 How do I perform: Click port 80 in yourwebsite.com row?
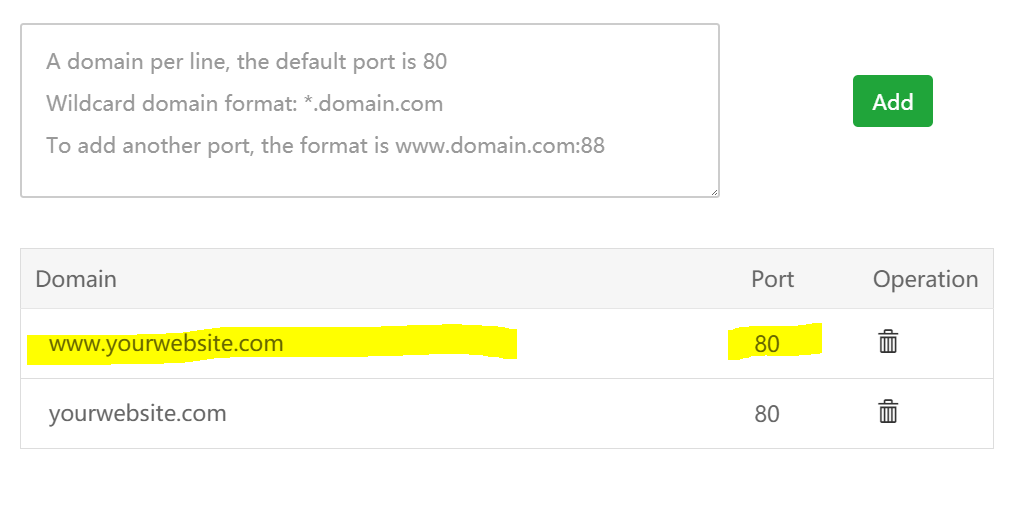click(767, 414)
